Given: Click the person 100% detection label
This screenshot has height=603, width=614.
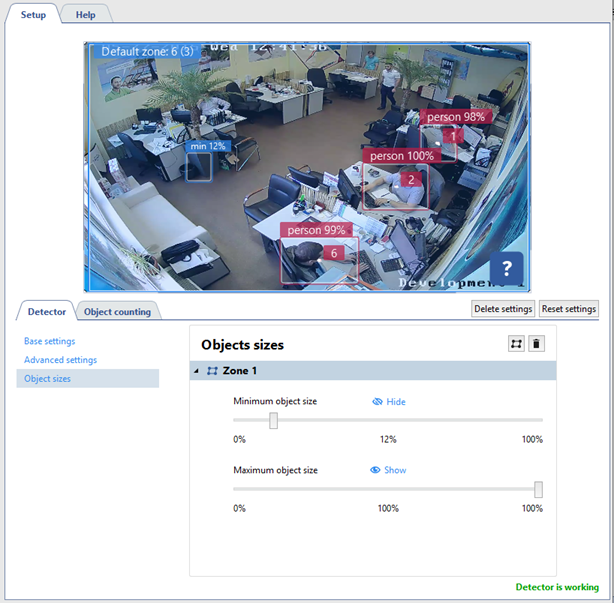Looking at the screenshot, I should pyautogui.click(x=401, y=156).
